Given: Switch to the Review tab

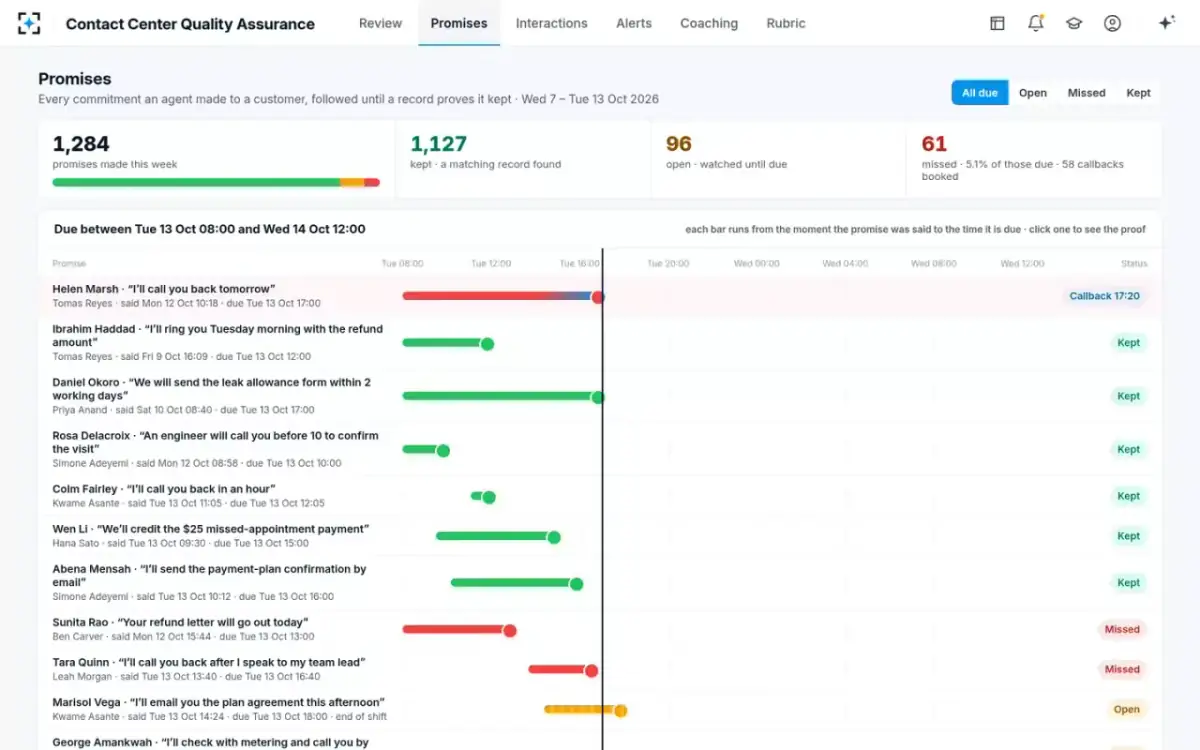Looking at the screenshot, I should click(380, 23).
